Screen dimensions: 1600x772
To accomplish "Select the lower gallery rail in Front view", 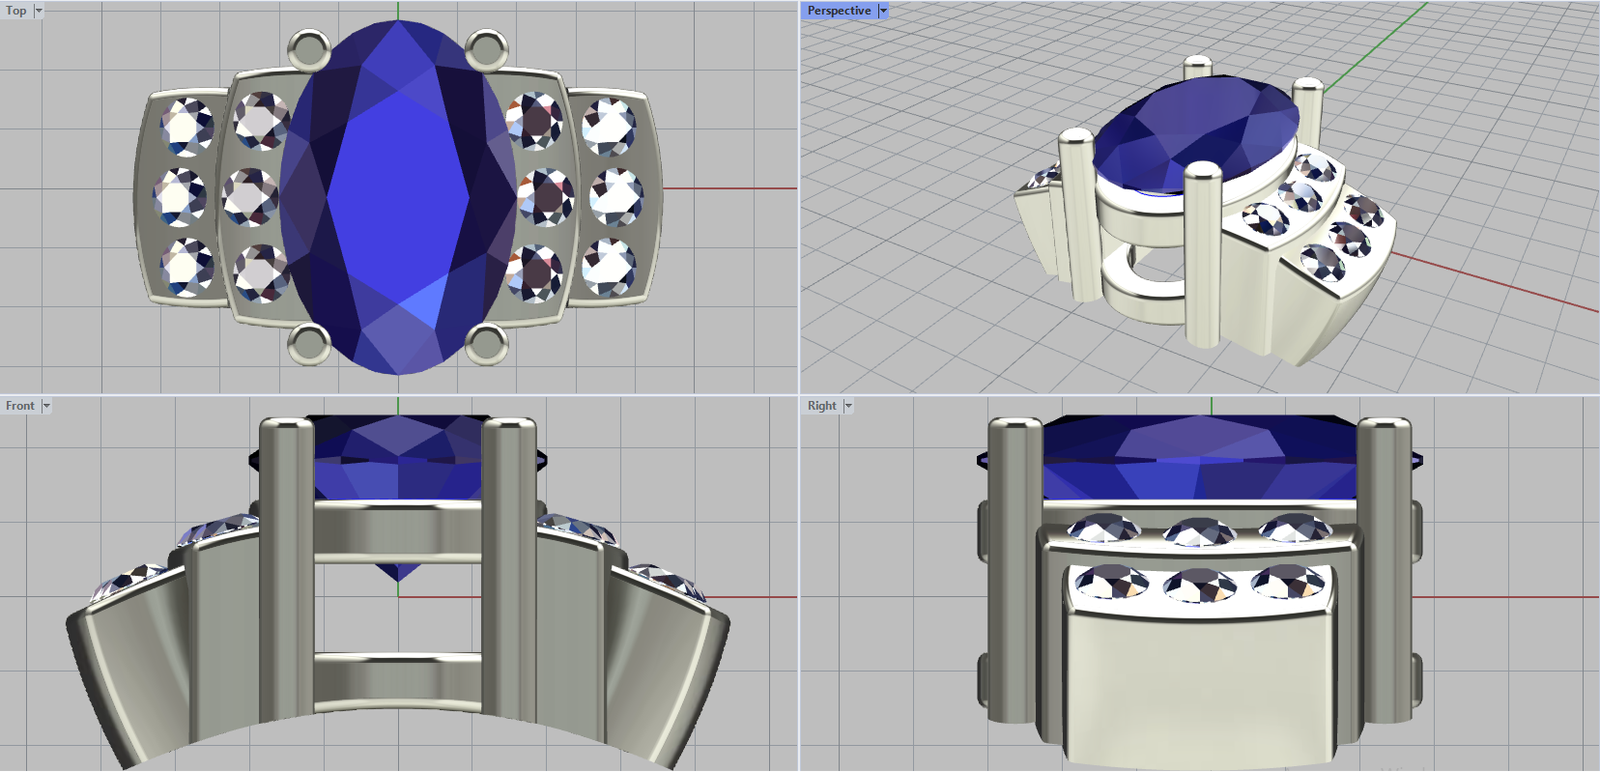I will coord(398,660).
